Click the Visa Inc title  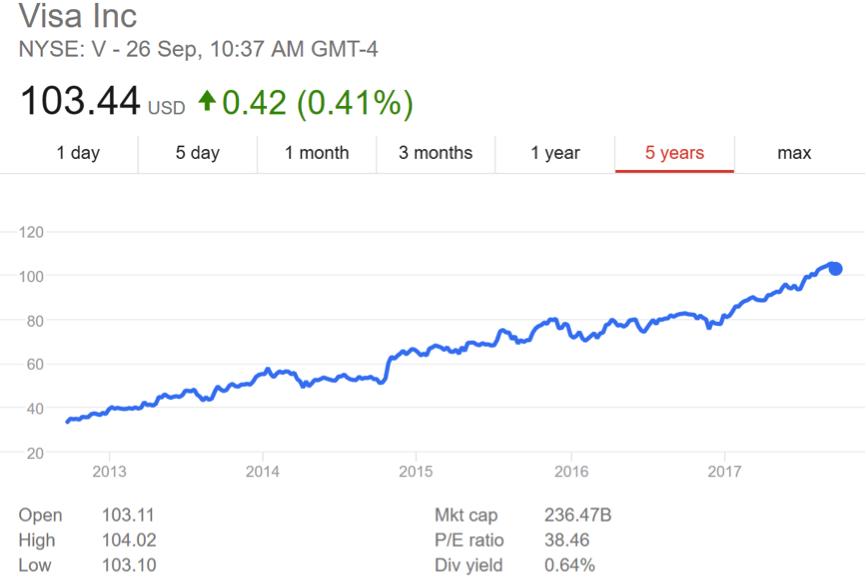[78, 17]
